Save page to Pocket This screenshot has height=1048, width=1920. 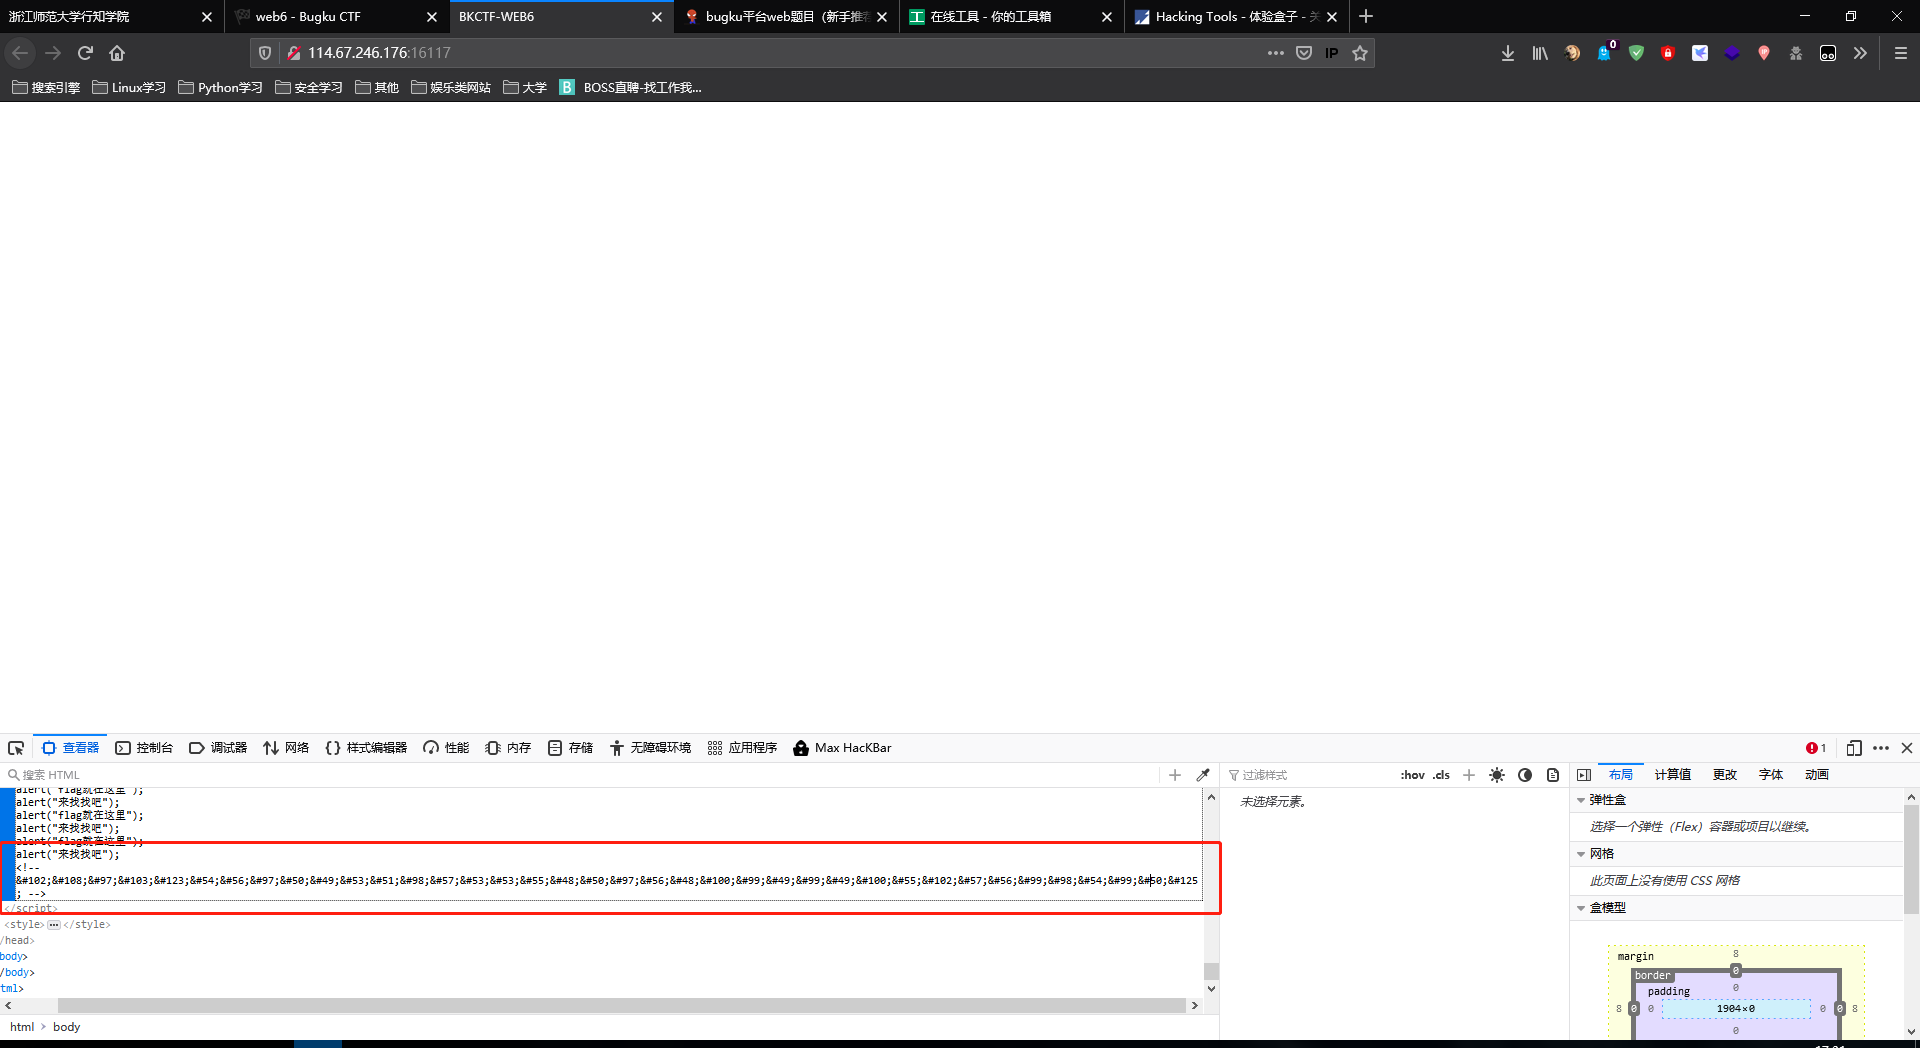(1304, 53)
